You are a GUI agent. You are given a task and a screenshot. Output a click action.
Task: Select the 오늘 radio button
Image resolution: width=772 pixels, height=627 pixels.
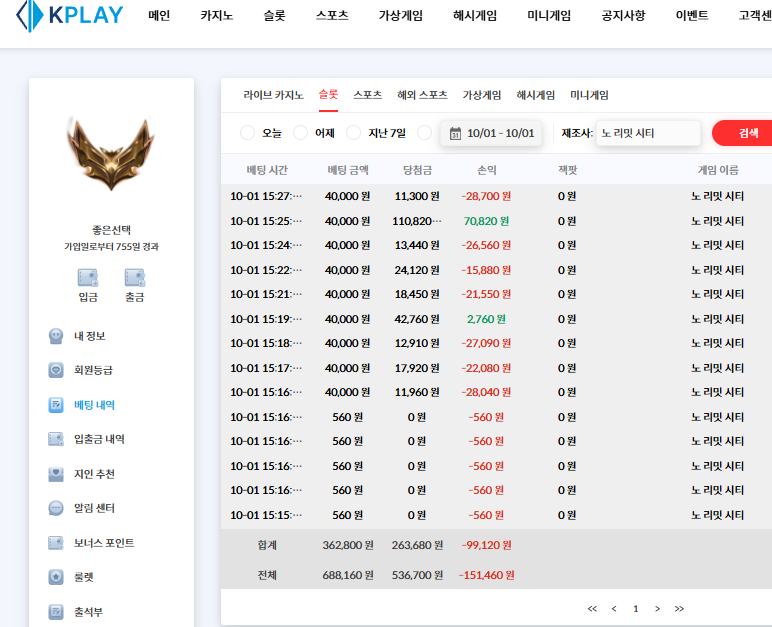point(248,133)
